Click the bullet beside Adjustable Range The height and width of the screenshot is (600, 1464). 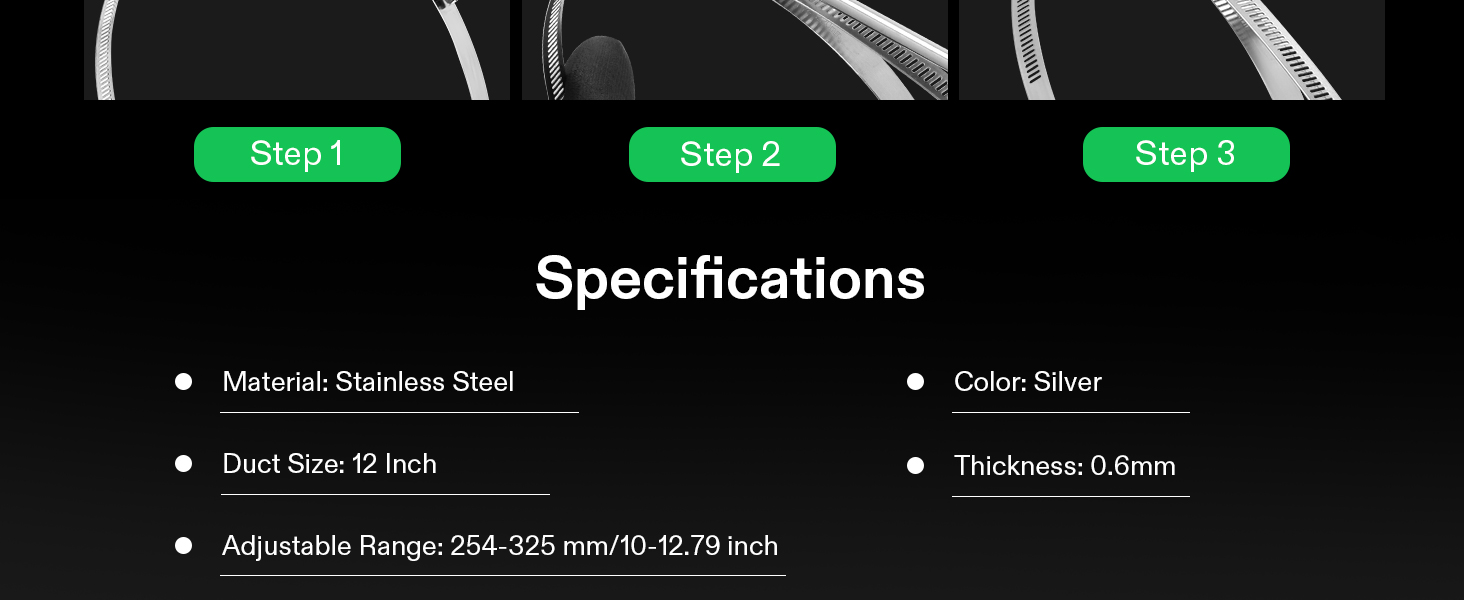183,545
